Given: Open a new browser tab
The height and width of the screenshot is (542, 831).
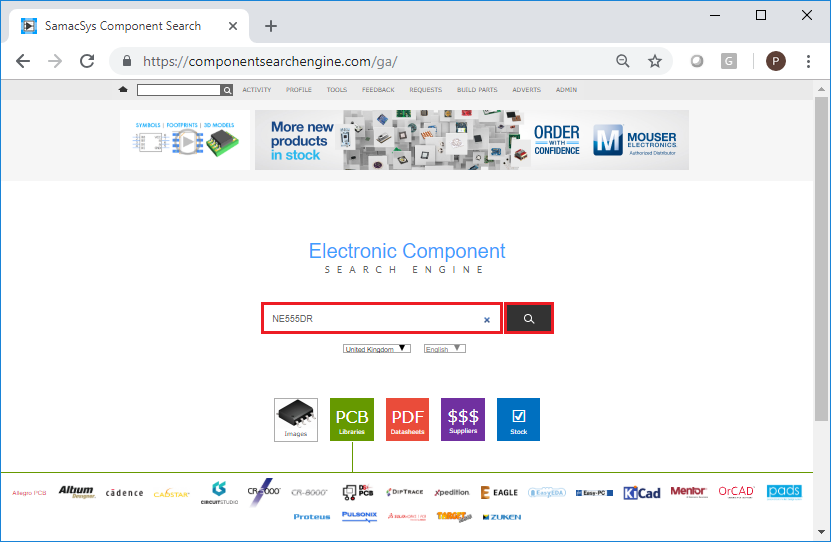Looking at the screenshot, I should (x=271, y=26).
